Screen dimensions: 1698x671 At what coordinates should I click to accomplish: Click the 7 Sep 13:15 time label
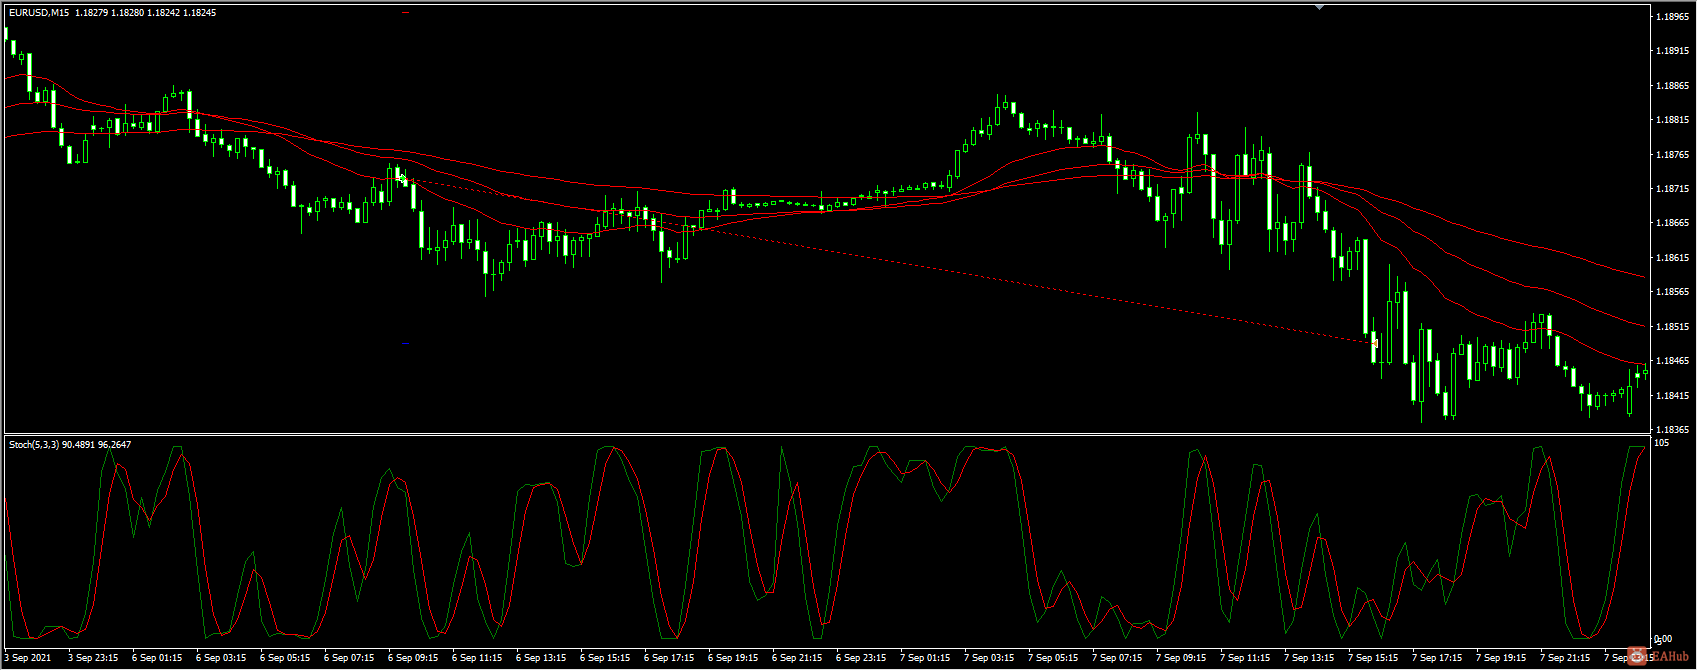pyautogui.click(x=1309, y=658)
